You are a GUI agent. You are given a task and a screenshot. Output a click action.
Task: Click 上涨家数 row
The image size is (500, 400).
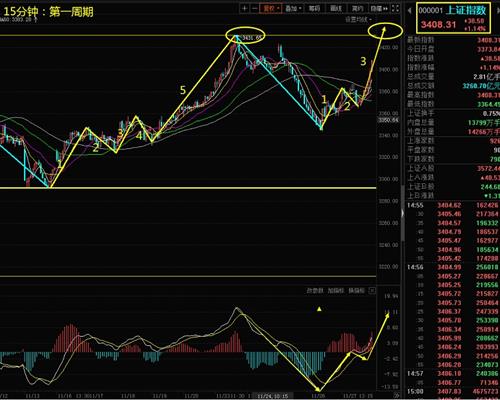tap(453, 141)
